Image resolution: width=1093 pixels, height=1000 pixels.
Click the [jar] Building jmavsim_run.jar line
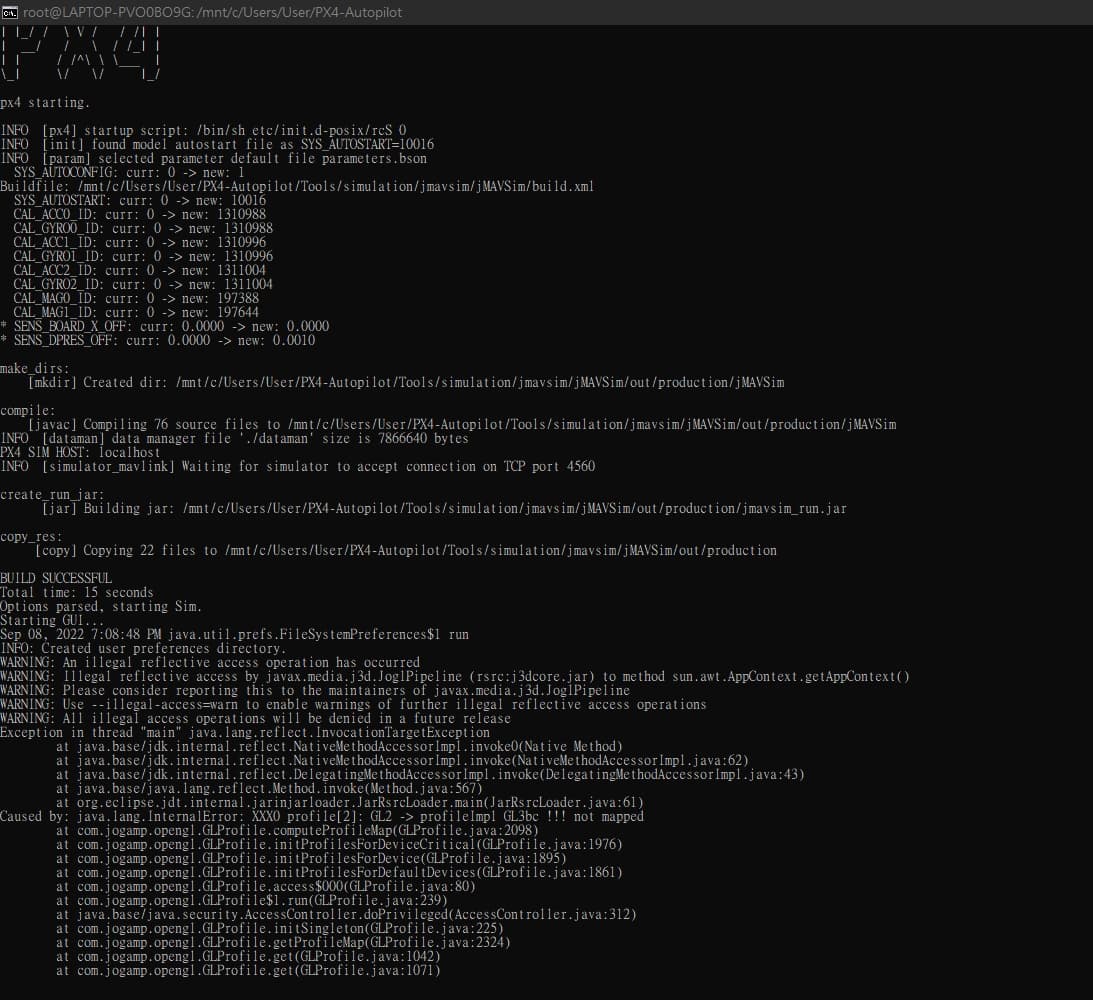pyautogui.click(x=445, y=509)
